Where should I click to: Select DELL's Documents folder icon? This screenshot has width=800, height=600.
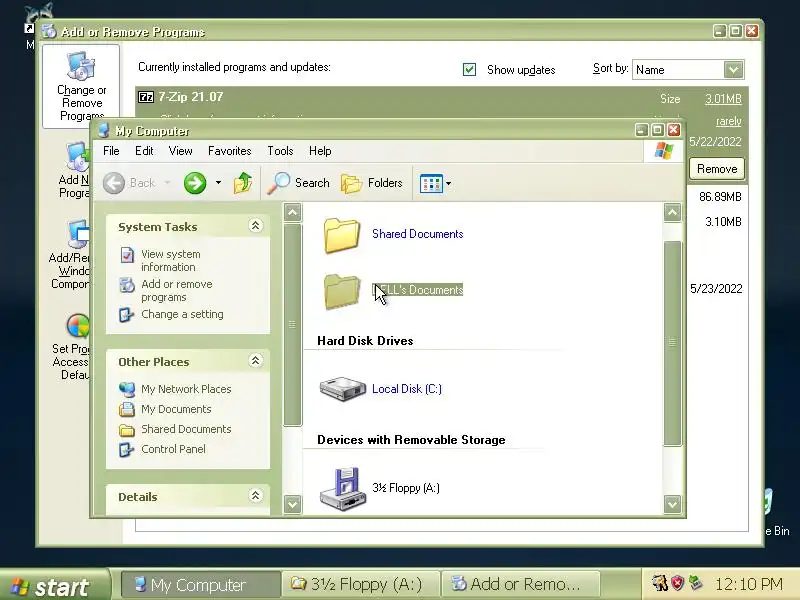click(x=342, y=291)
